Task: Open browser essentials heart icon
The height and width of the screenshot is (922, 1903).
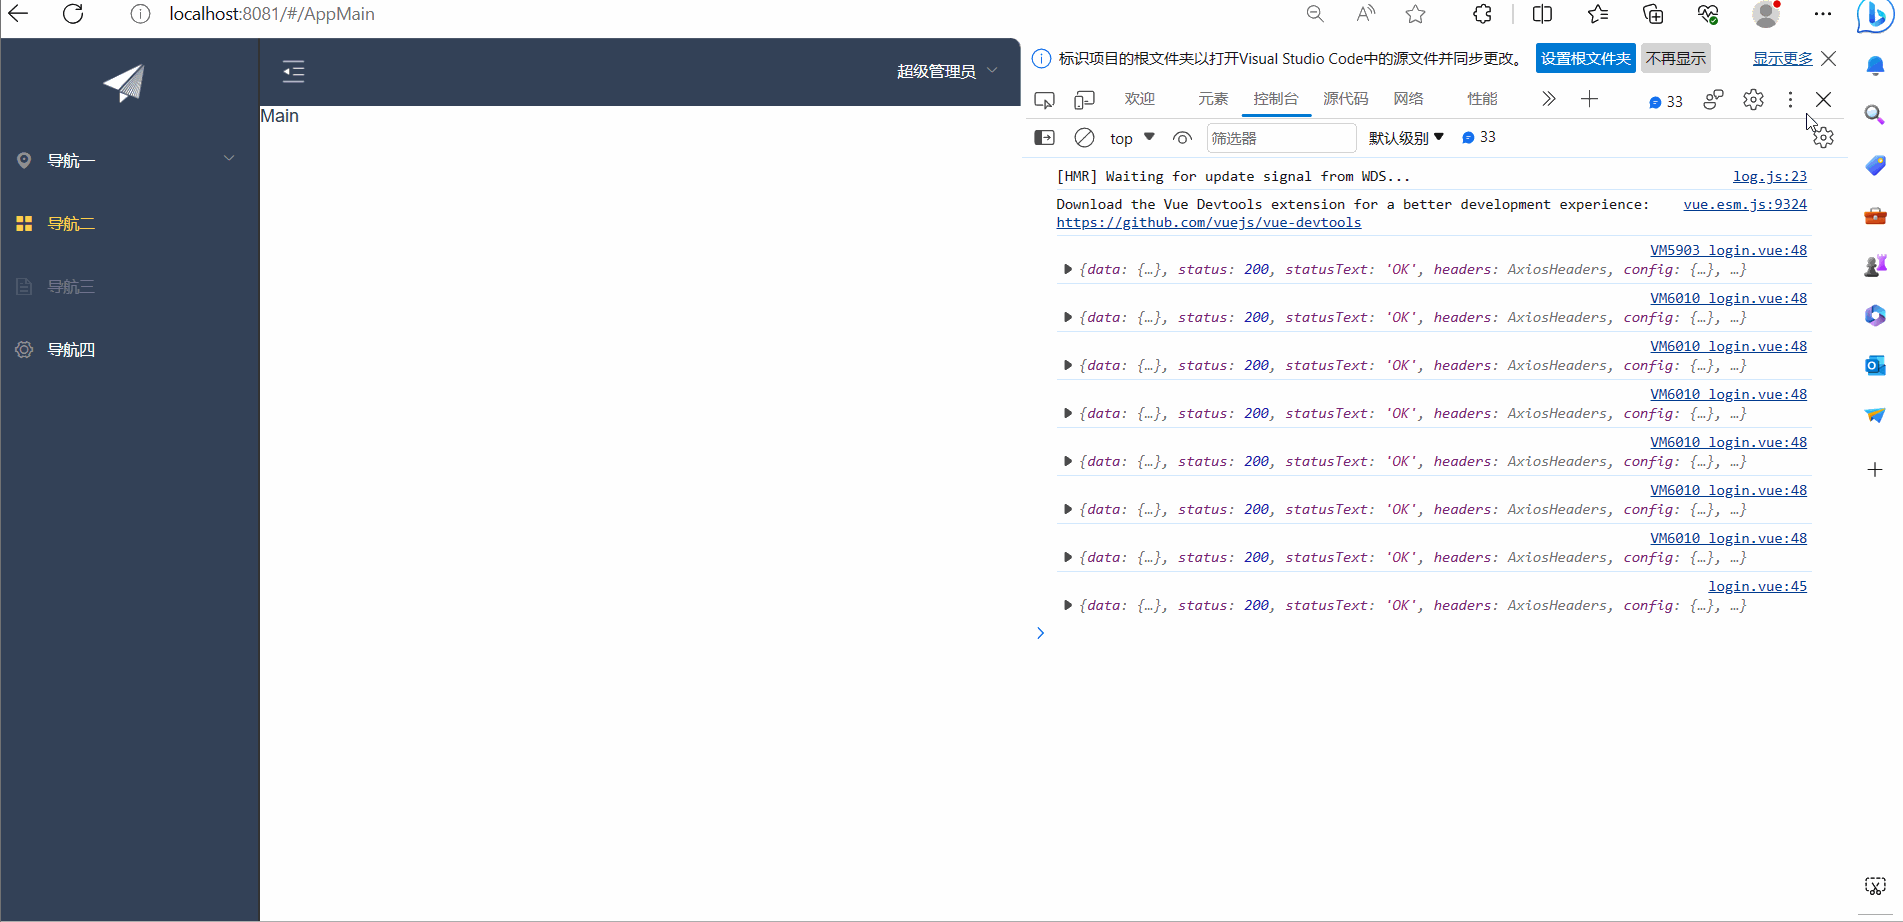Action: (x=1708, y=14)
